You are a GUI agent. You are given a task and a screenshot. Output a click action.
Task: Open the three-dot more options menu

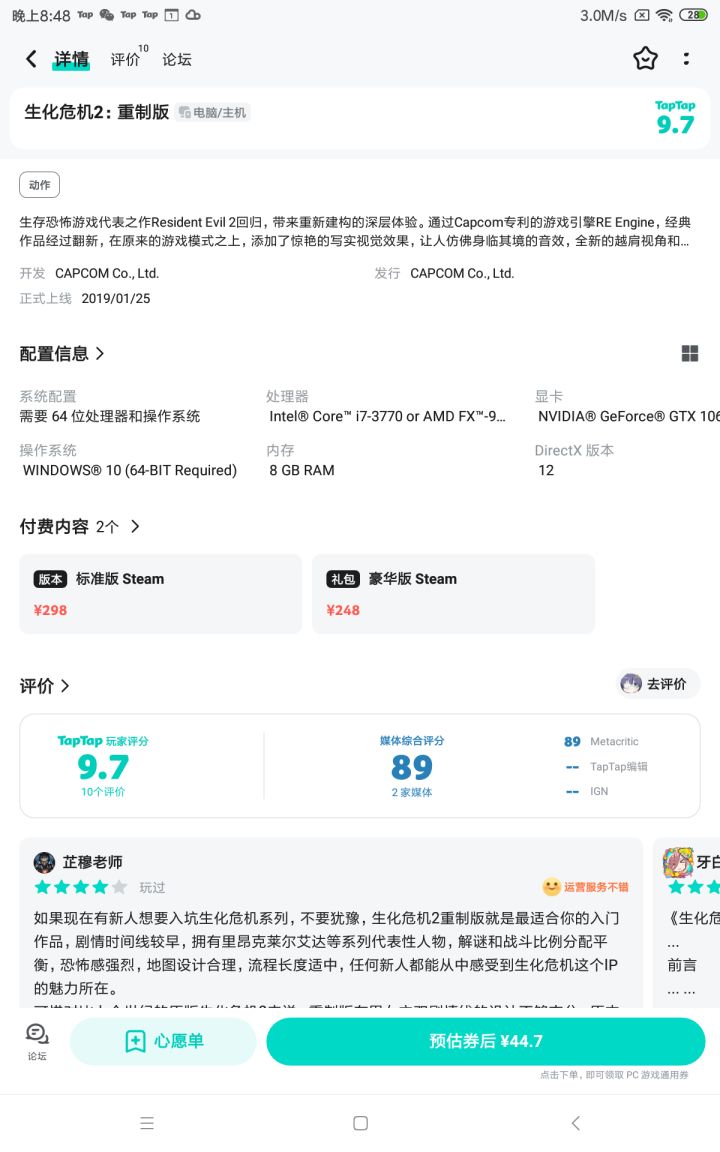686,59
